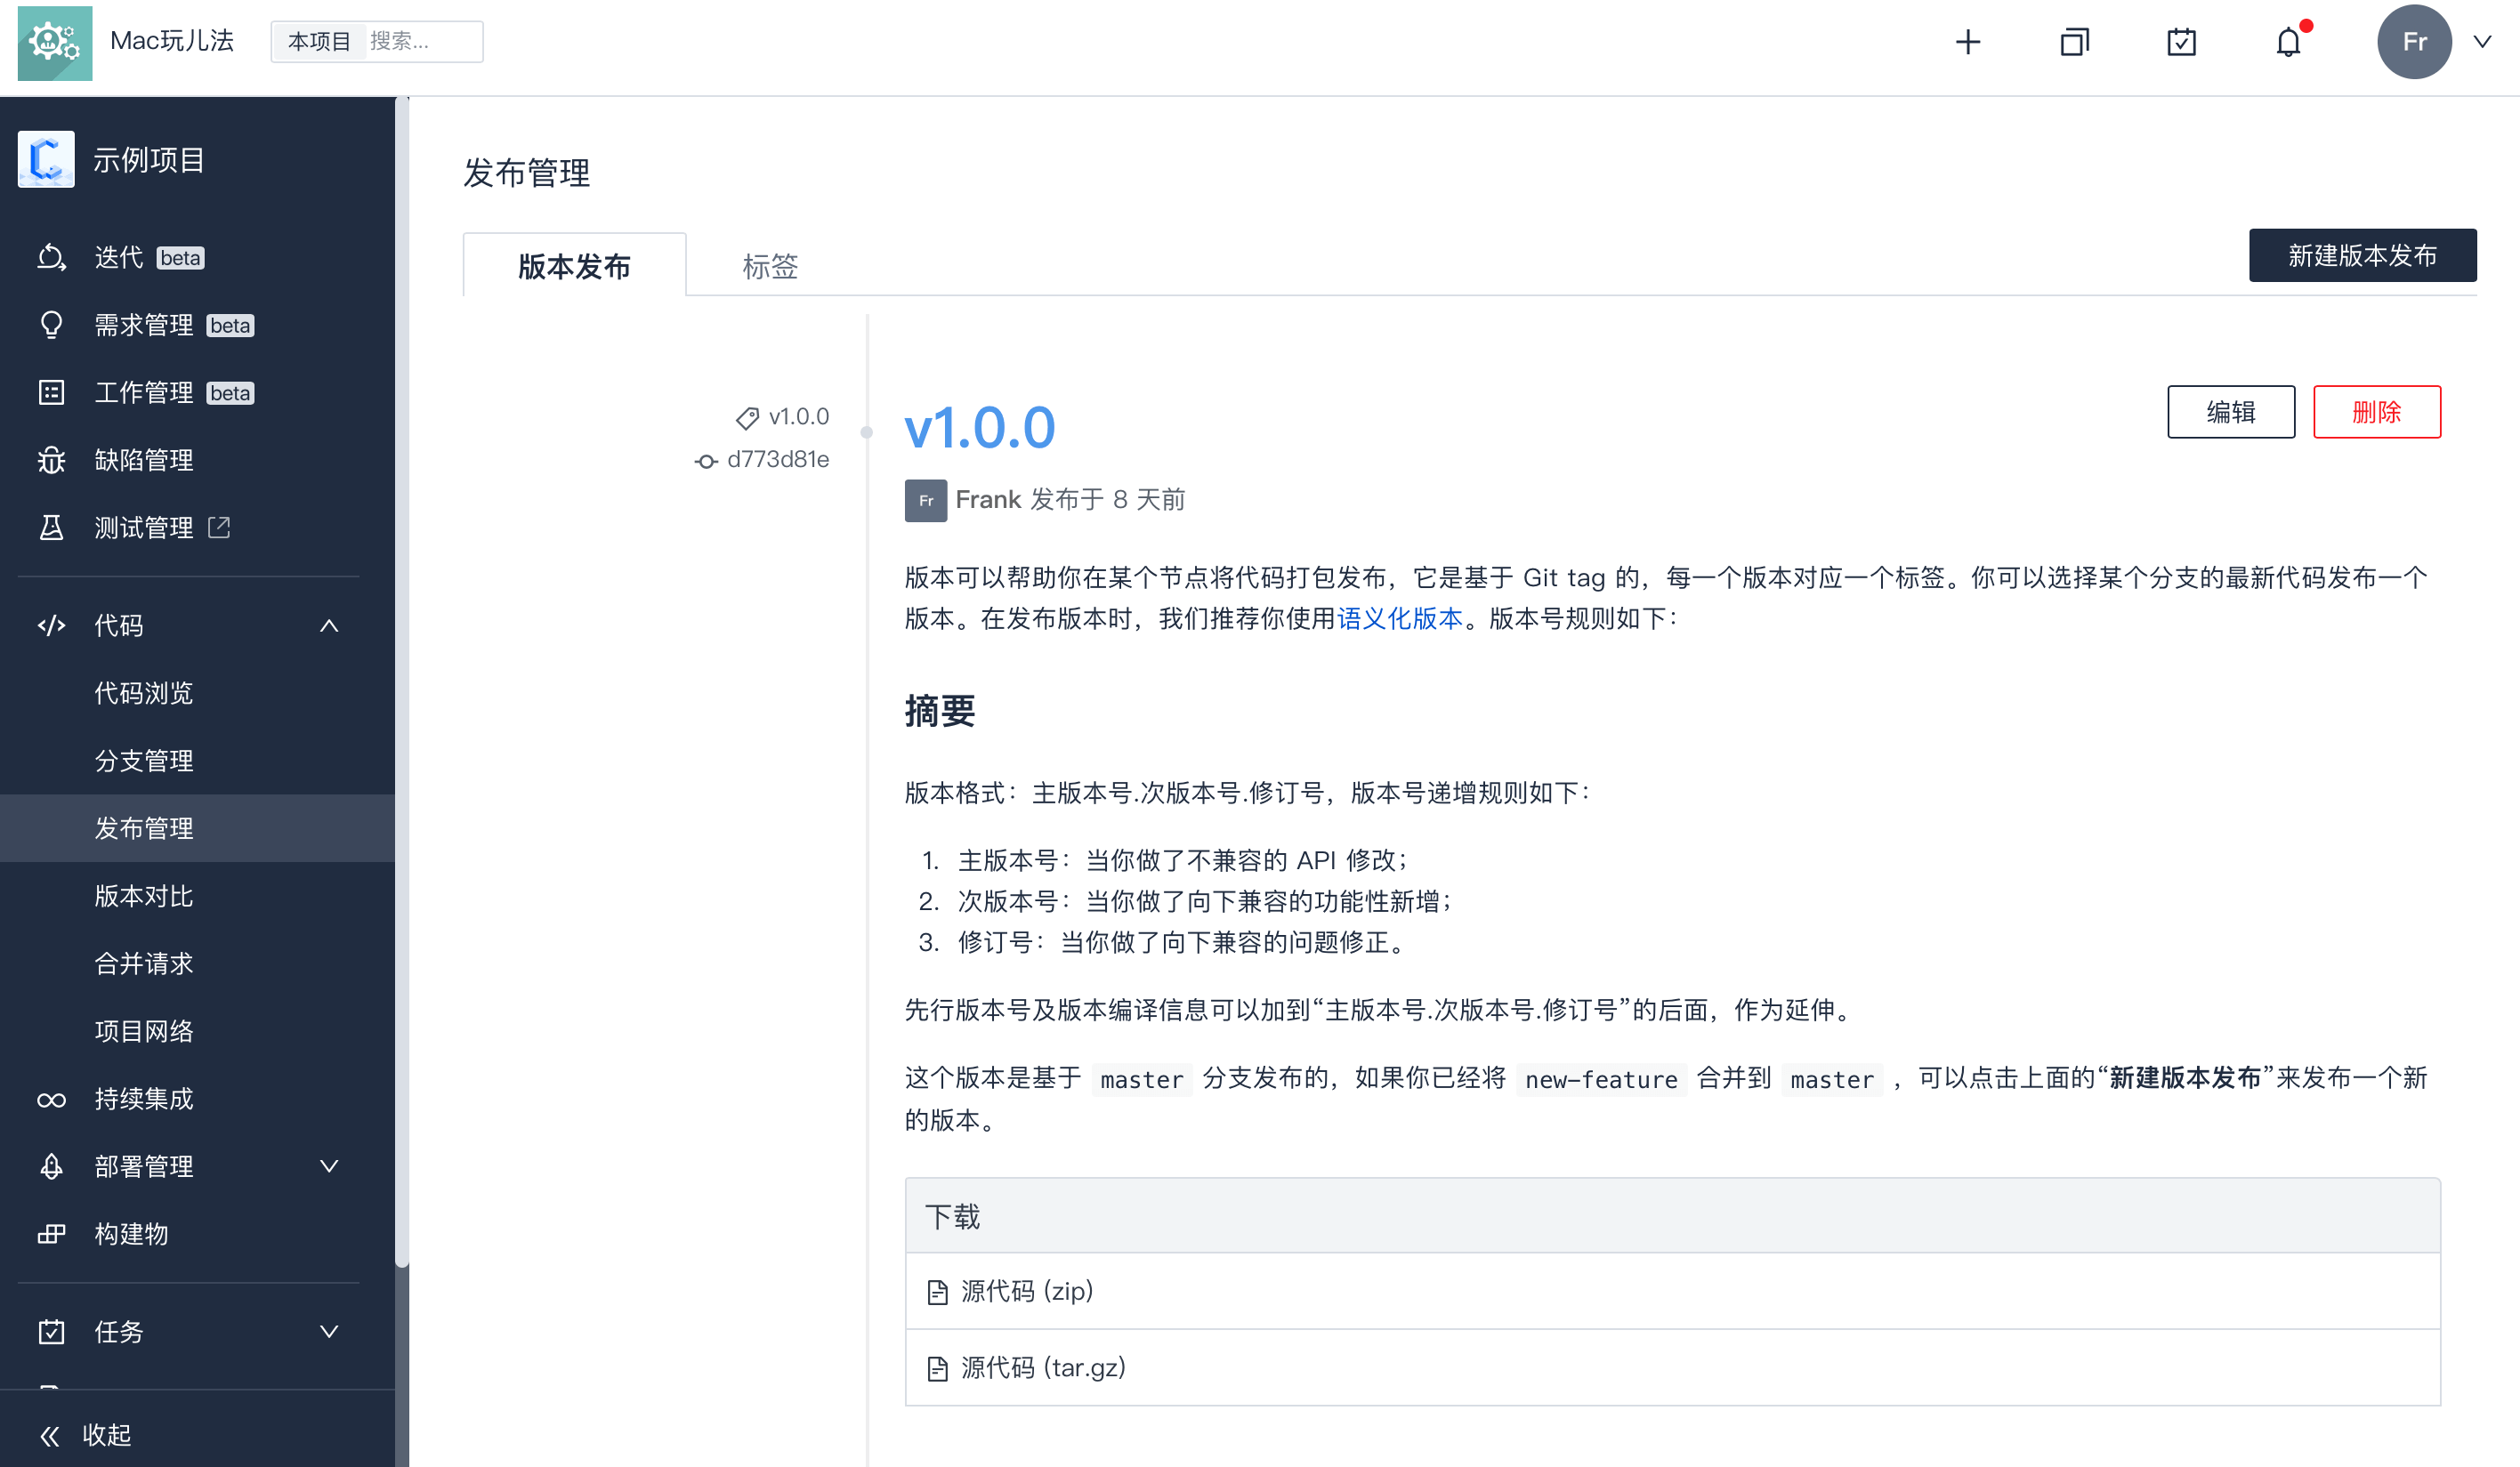This screenshot has height=1467, width=2520.
Task: Open the calendar checkmark icon in header
Action: pos(2181,42)
